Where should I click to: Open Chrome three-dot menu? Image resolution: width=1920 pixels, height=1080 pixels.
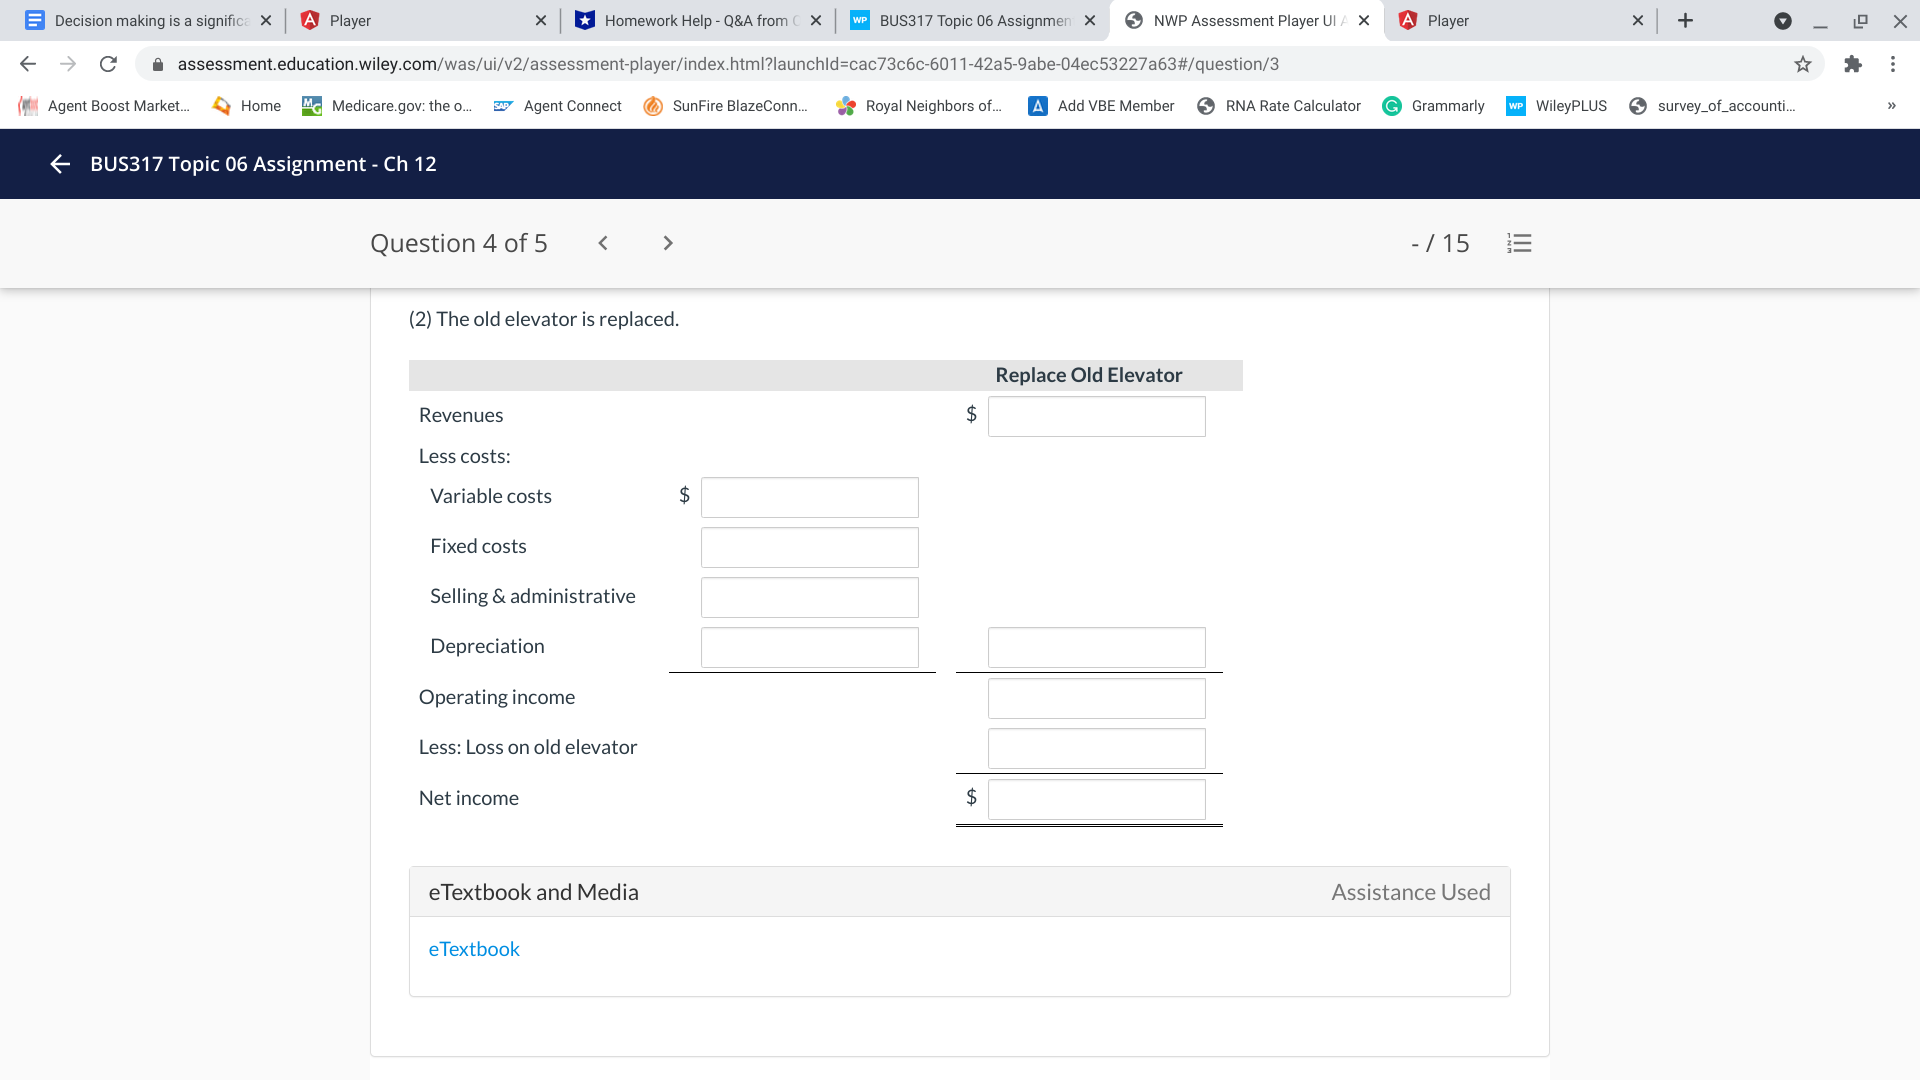1893,64
